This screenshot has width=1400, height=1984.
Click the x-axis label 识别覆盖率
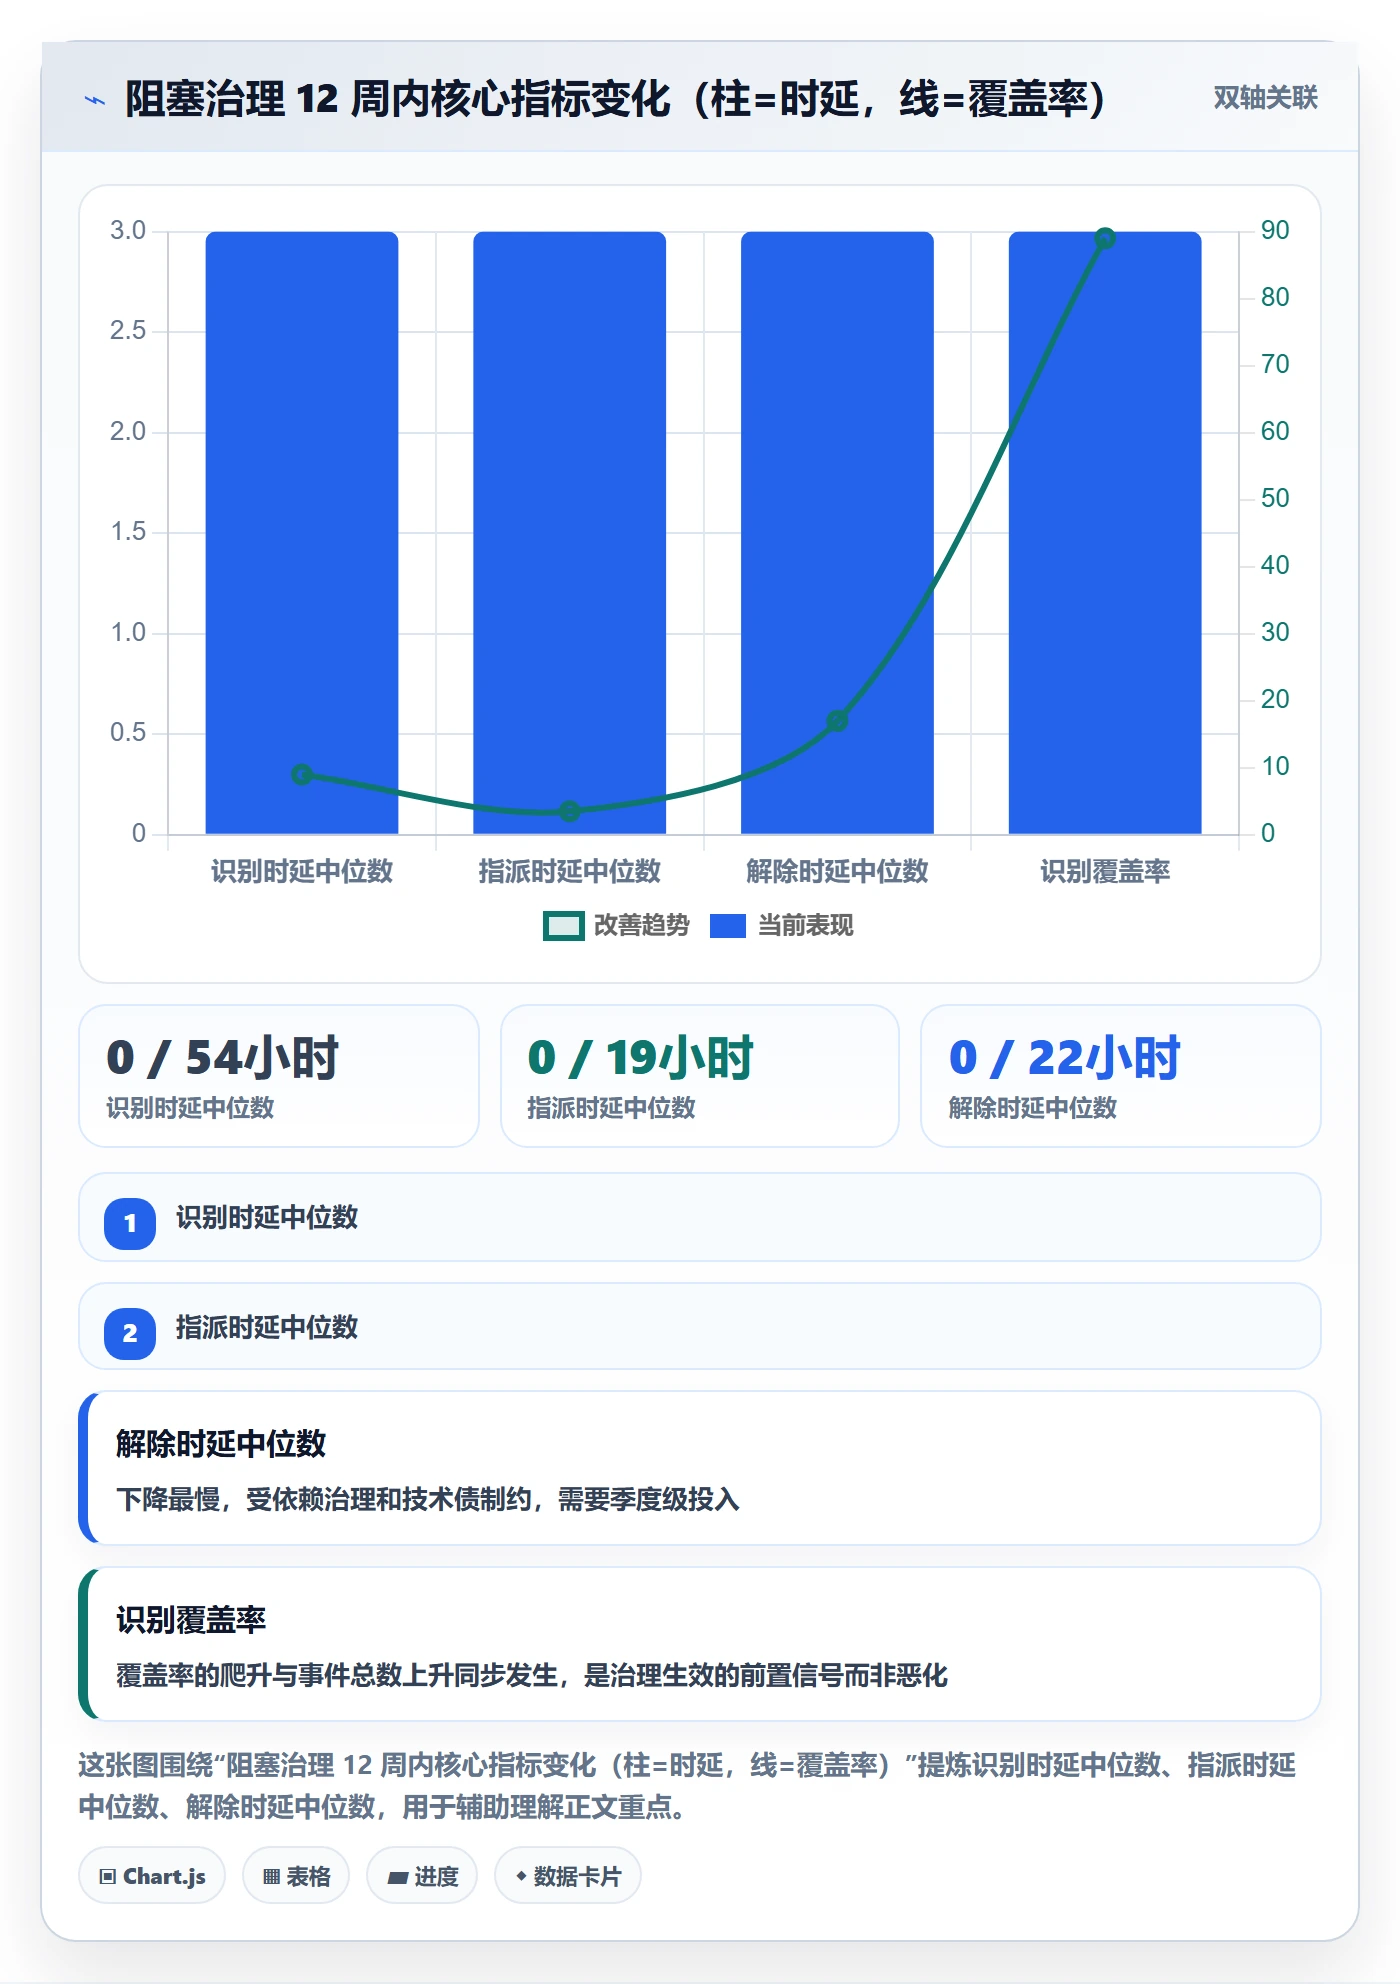coord(1105,872)
